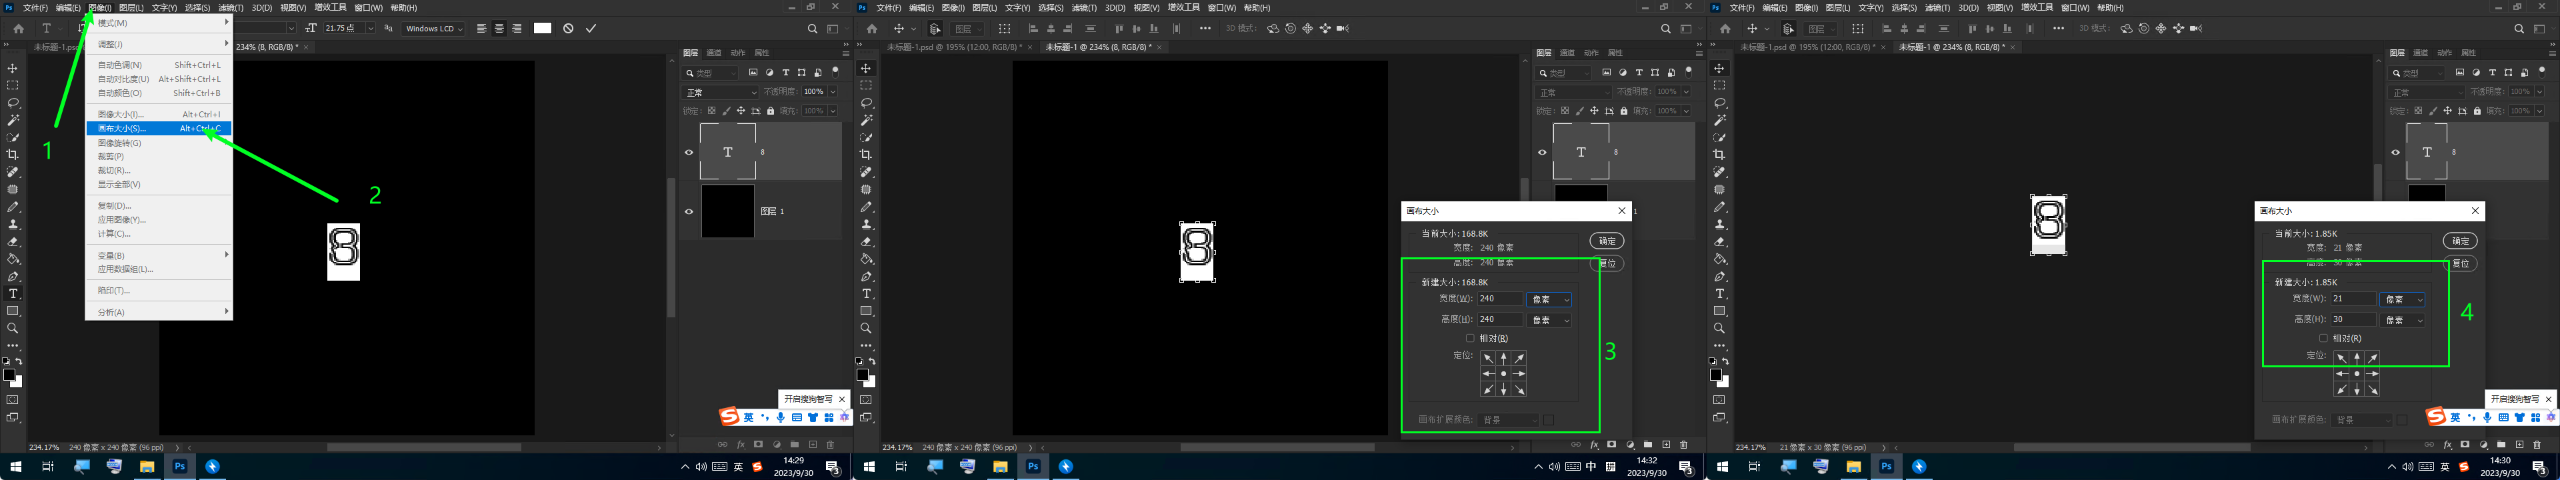The width and height of the screenshot is (2560, 480).
Task: Click the width field showing 21
Action: (x=2352, y=299)
